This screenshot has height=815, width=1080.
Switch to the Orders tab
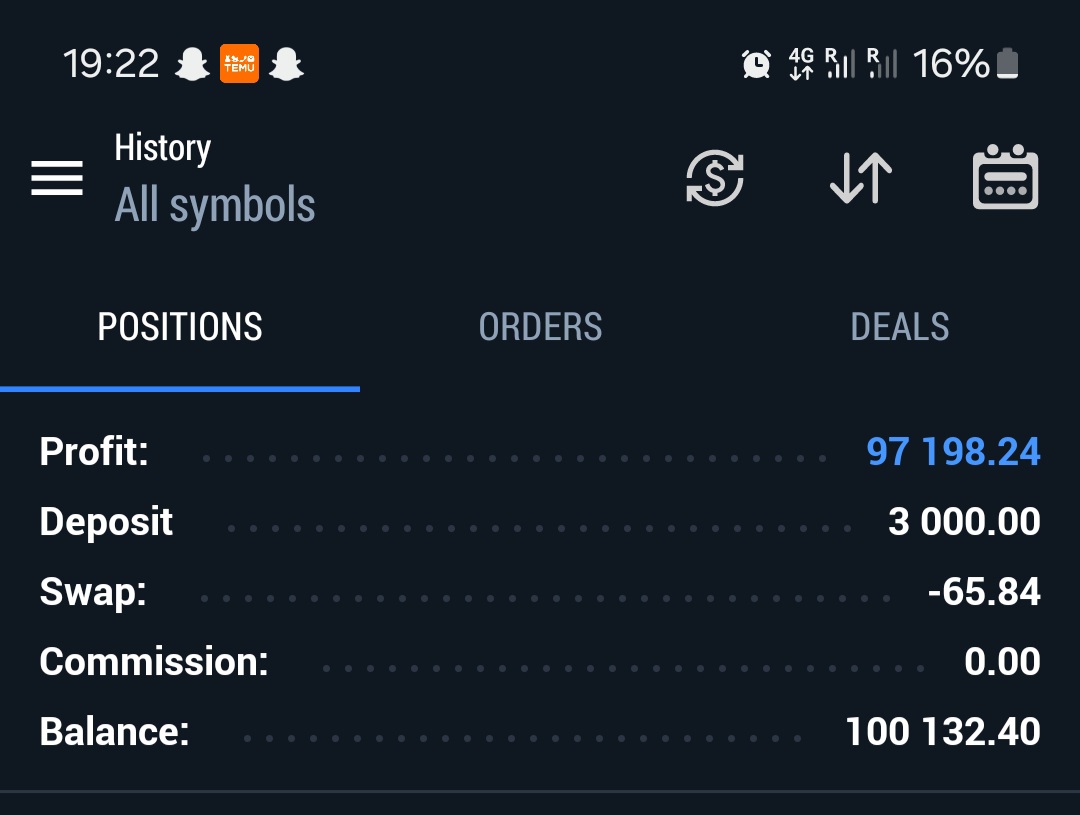[x=540, y=327]
